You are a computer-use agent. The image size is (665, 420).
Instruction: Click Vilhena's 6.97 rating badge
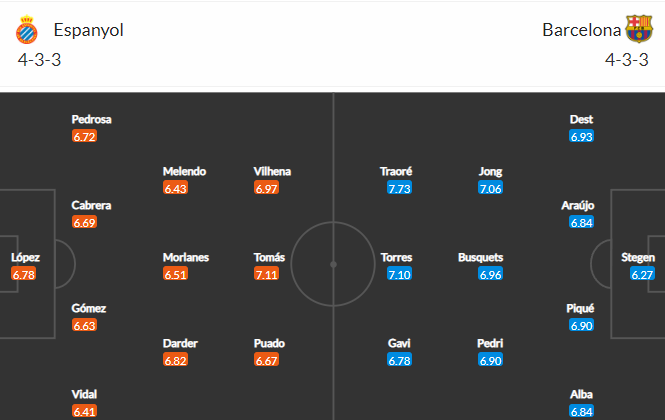pos(266,188)
